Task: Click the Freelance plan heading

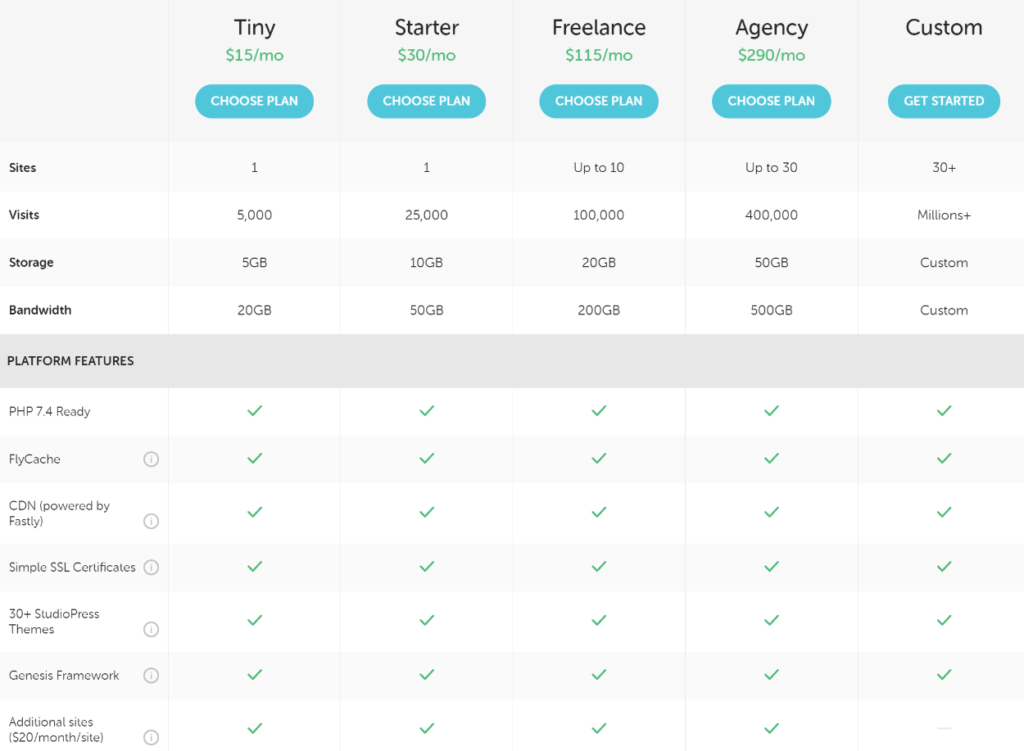Action: [x=599, y=28]
